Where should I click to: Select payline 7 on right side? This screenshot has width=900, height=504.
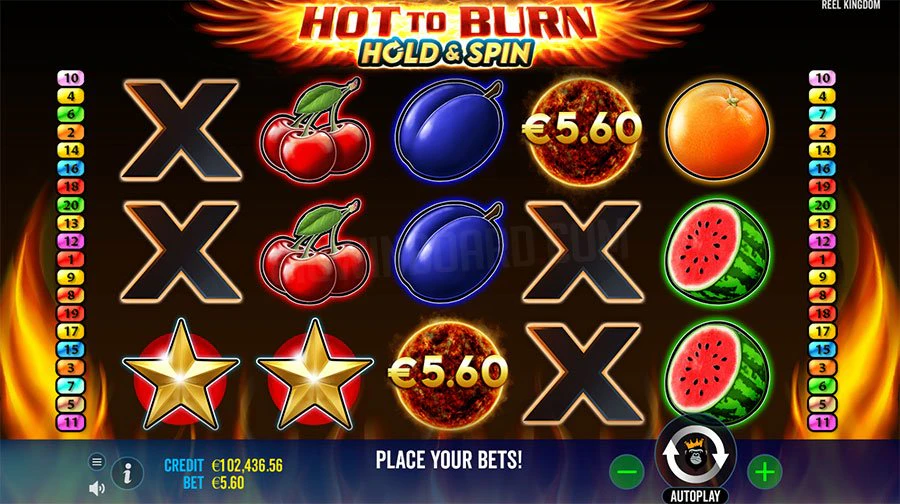pos(823,114)
